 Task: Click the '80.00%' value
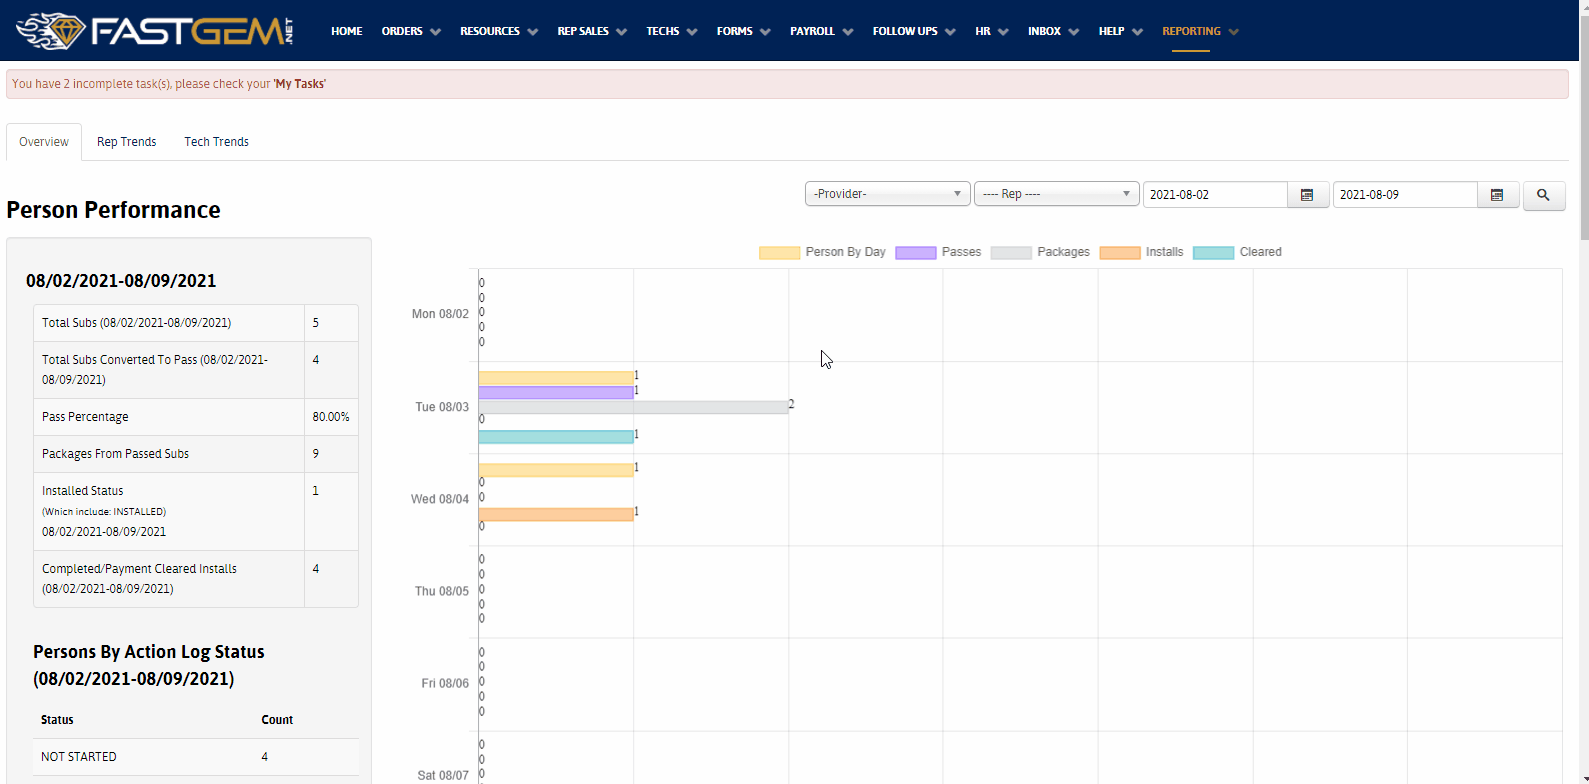tap(331, 417)
